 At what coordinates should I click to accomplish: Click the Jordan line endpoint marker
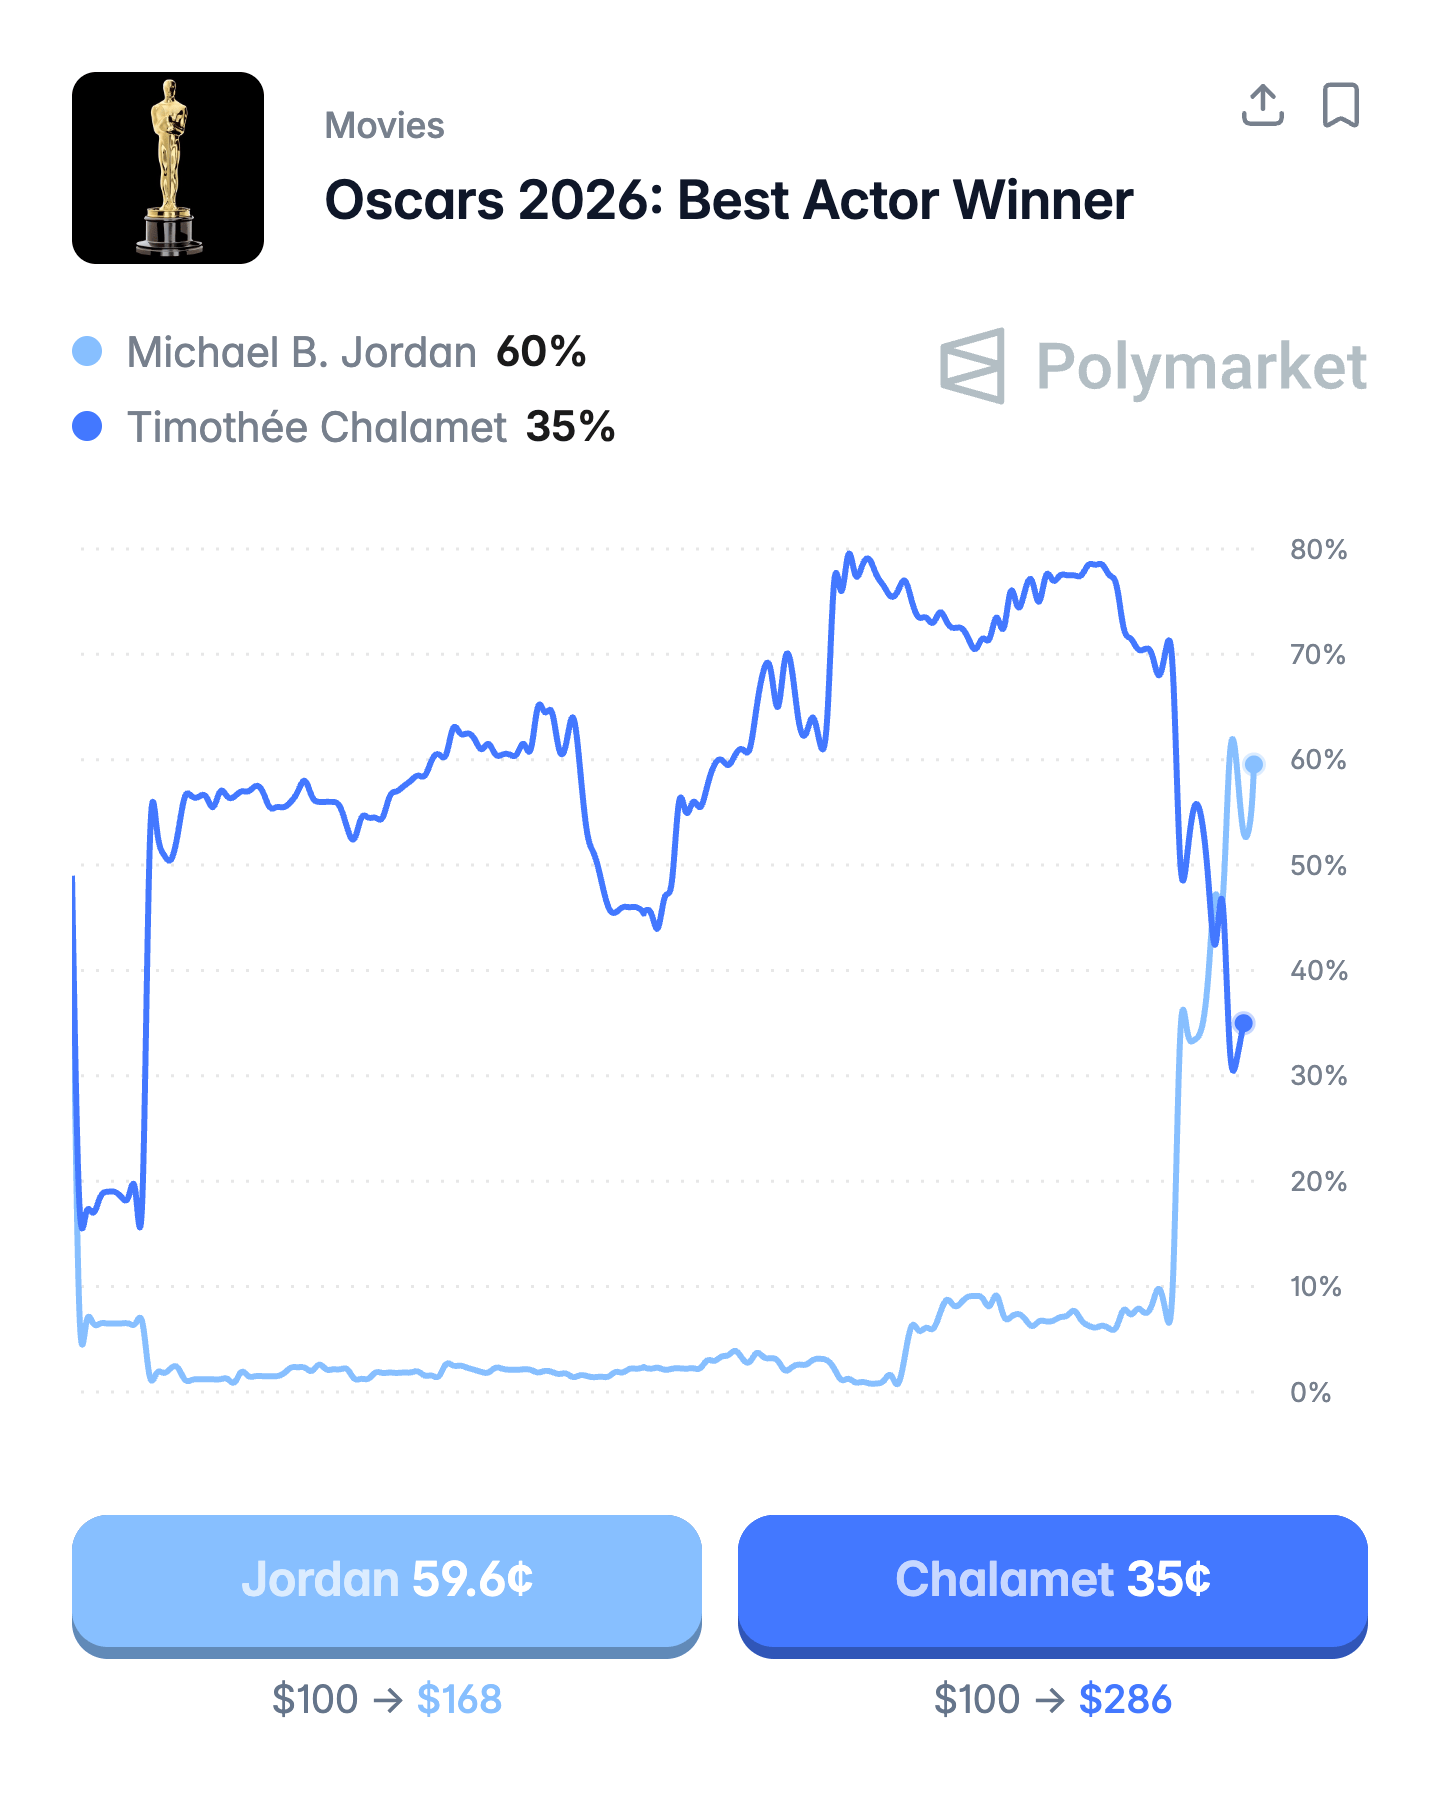1254,764
